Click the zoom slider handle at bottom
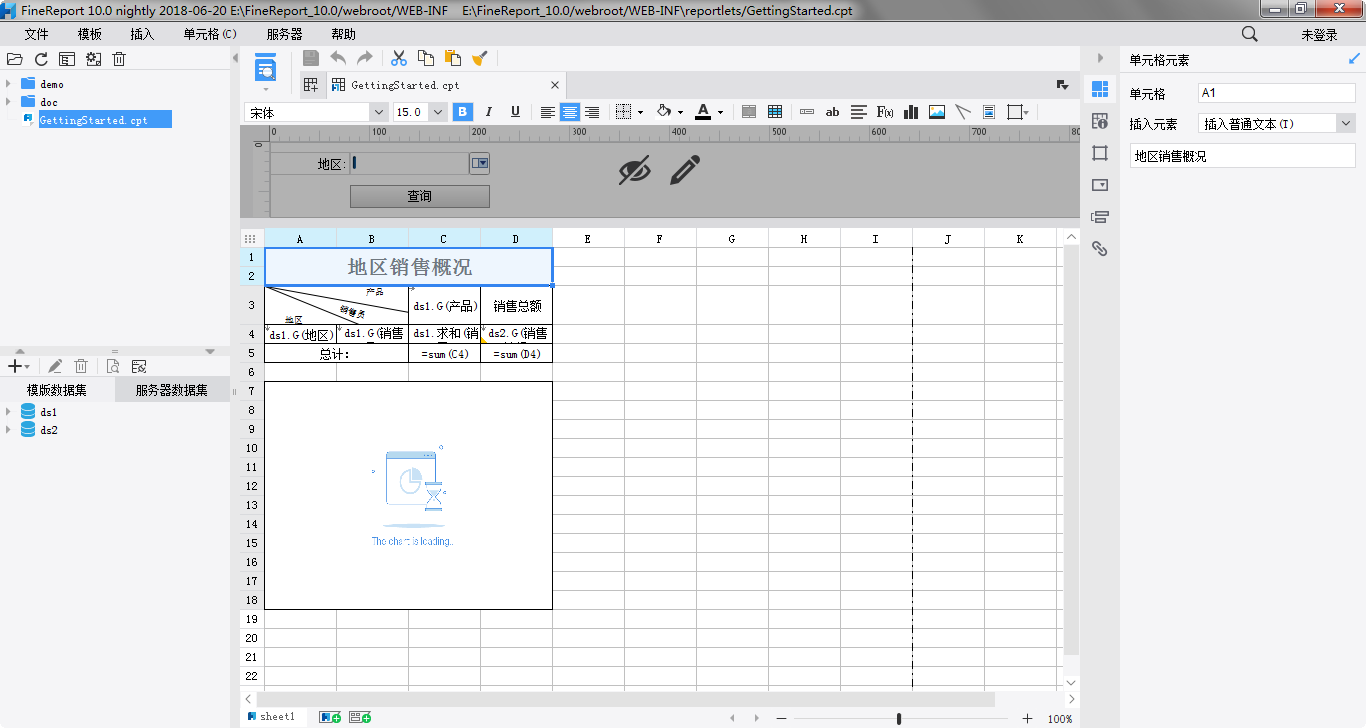Image resolution: width=1366 pixels, height=728 pixels. click(x=899, y=718)
